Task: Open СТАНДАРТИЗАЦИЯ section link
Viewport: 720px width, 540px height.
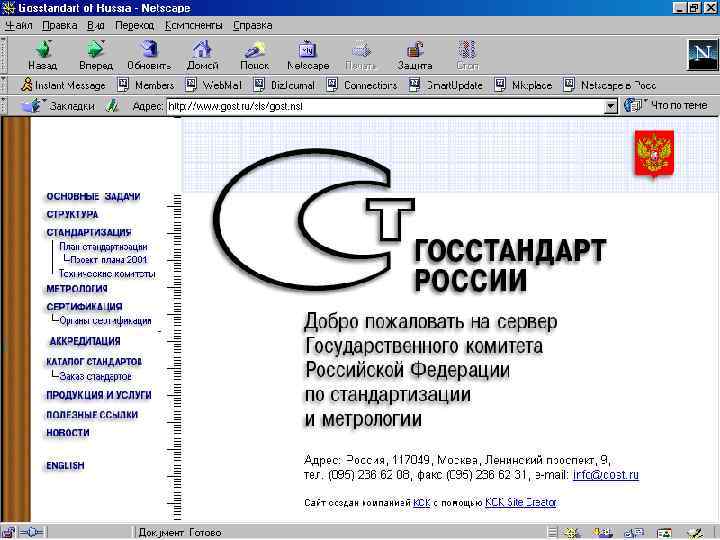Action: pos(89,232)
